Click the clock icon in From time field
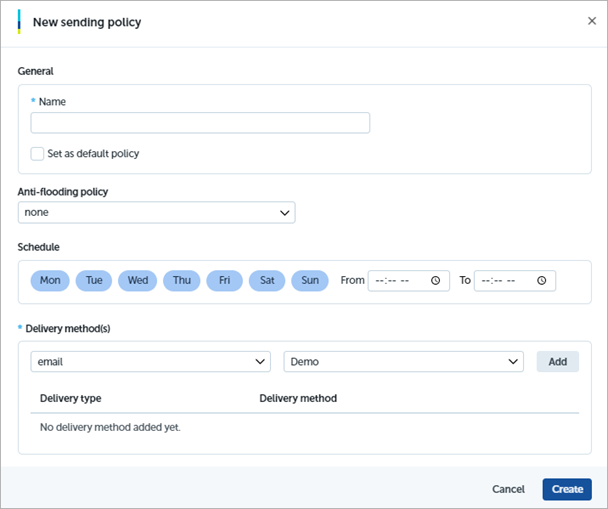This screenshot has width=608, height=509. [435, 281]
